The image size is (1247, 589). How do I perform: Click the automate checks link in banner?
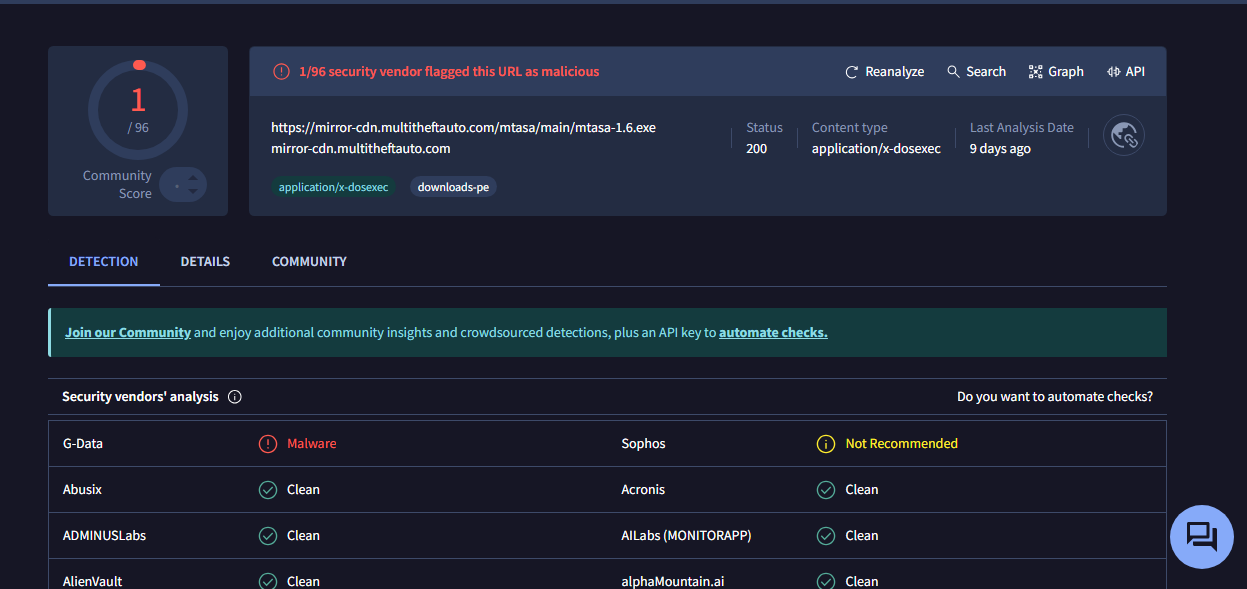[x=773, y=333]
